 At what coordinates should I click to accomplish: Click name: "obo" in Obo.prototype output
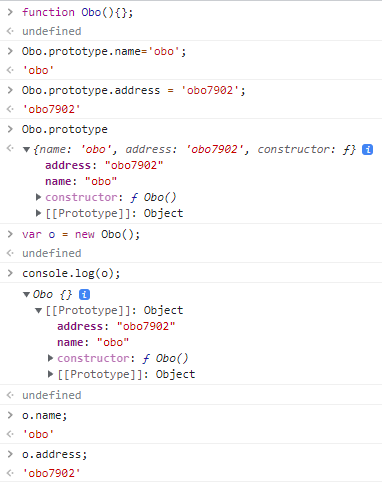[81, 181]
